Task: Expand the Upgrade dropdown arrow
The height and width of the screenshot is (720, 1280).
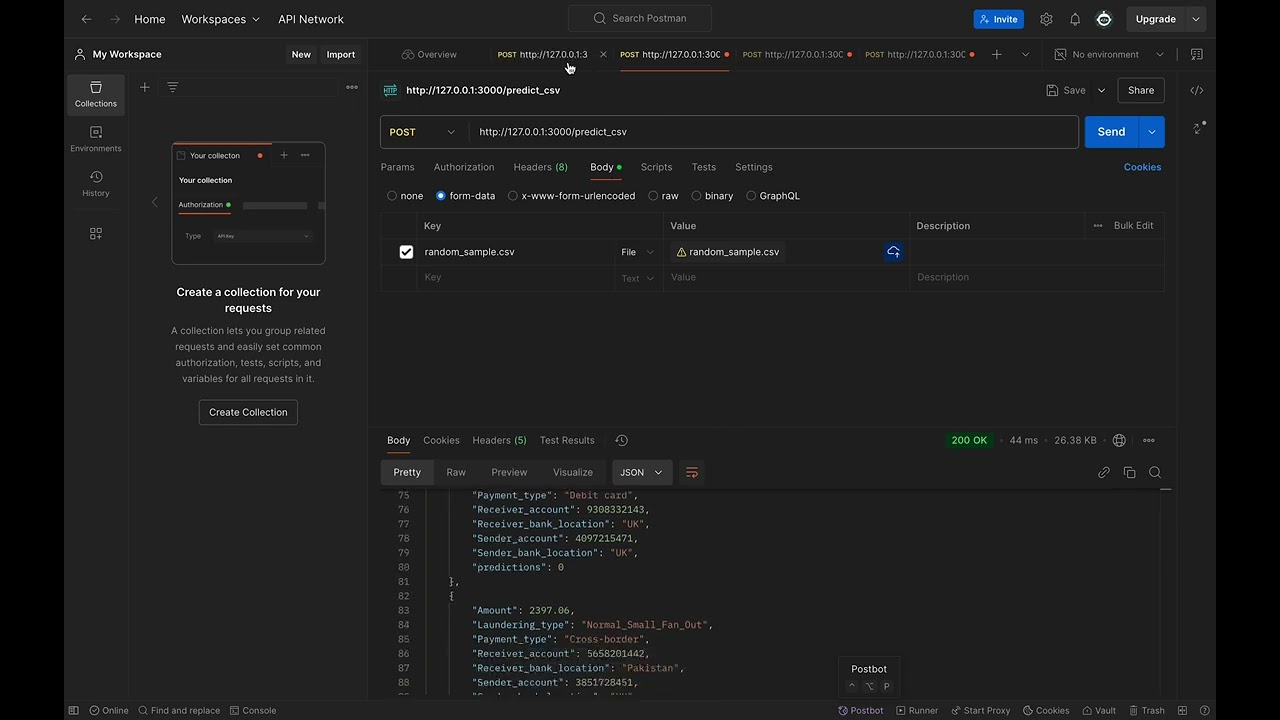Action: click(1195, 19)
